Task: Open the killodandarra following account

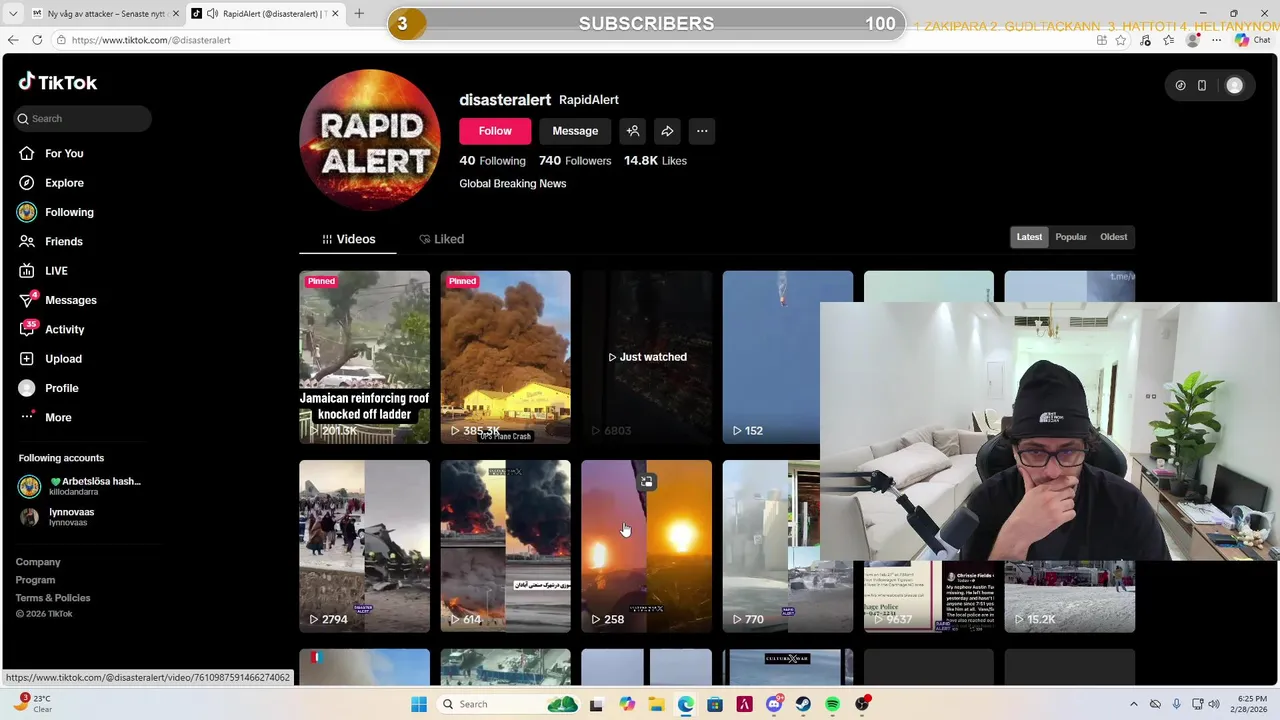Action: pos(80,486)
